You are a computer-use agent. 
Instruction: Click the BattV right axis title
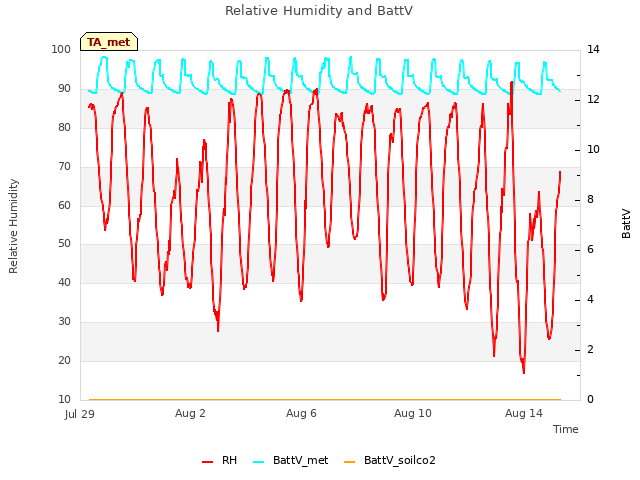[626, 223]
